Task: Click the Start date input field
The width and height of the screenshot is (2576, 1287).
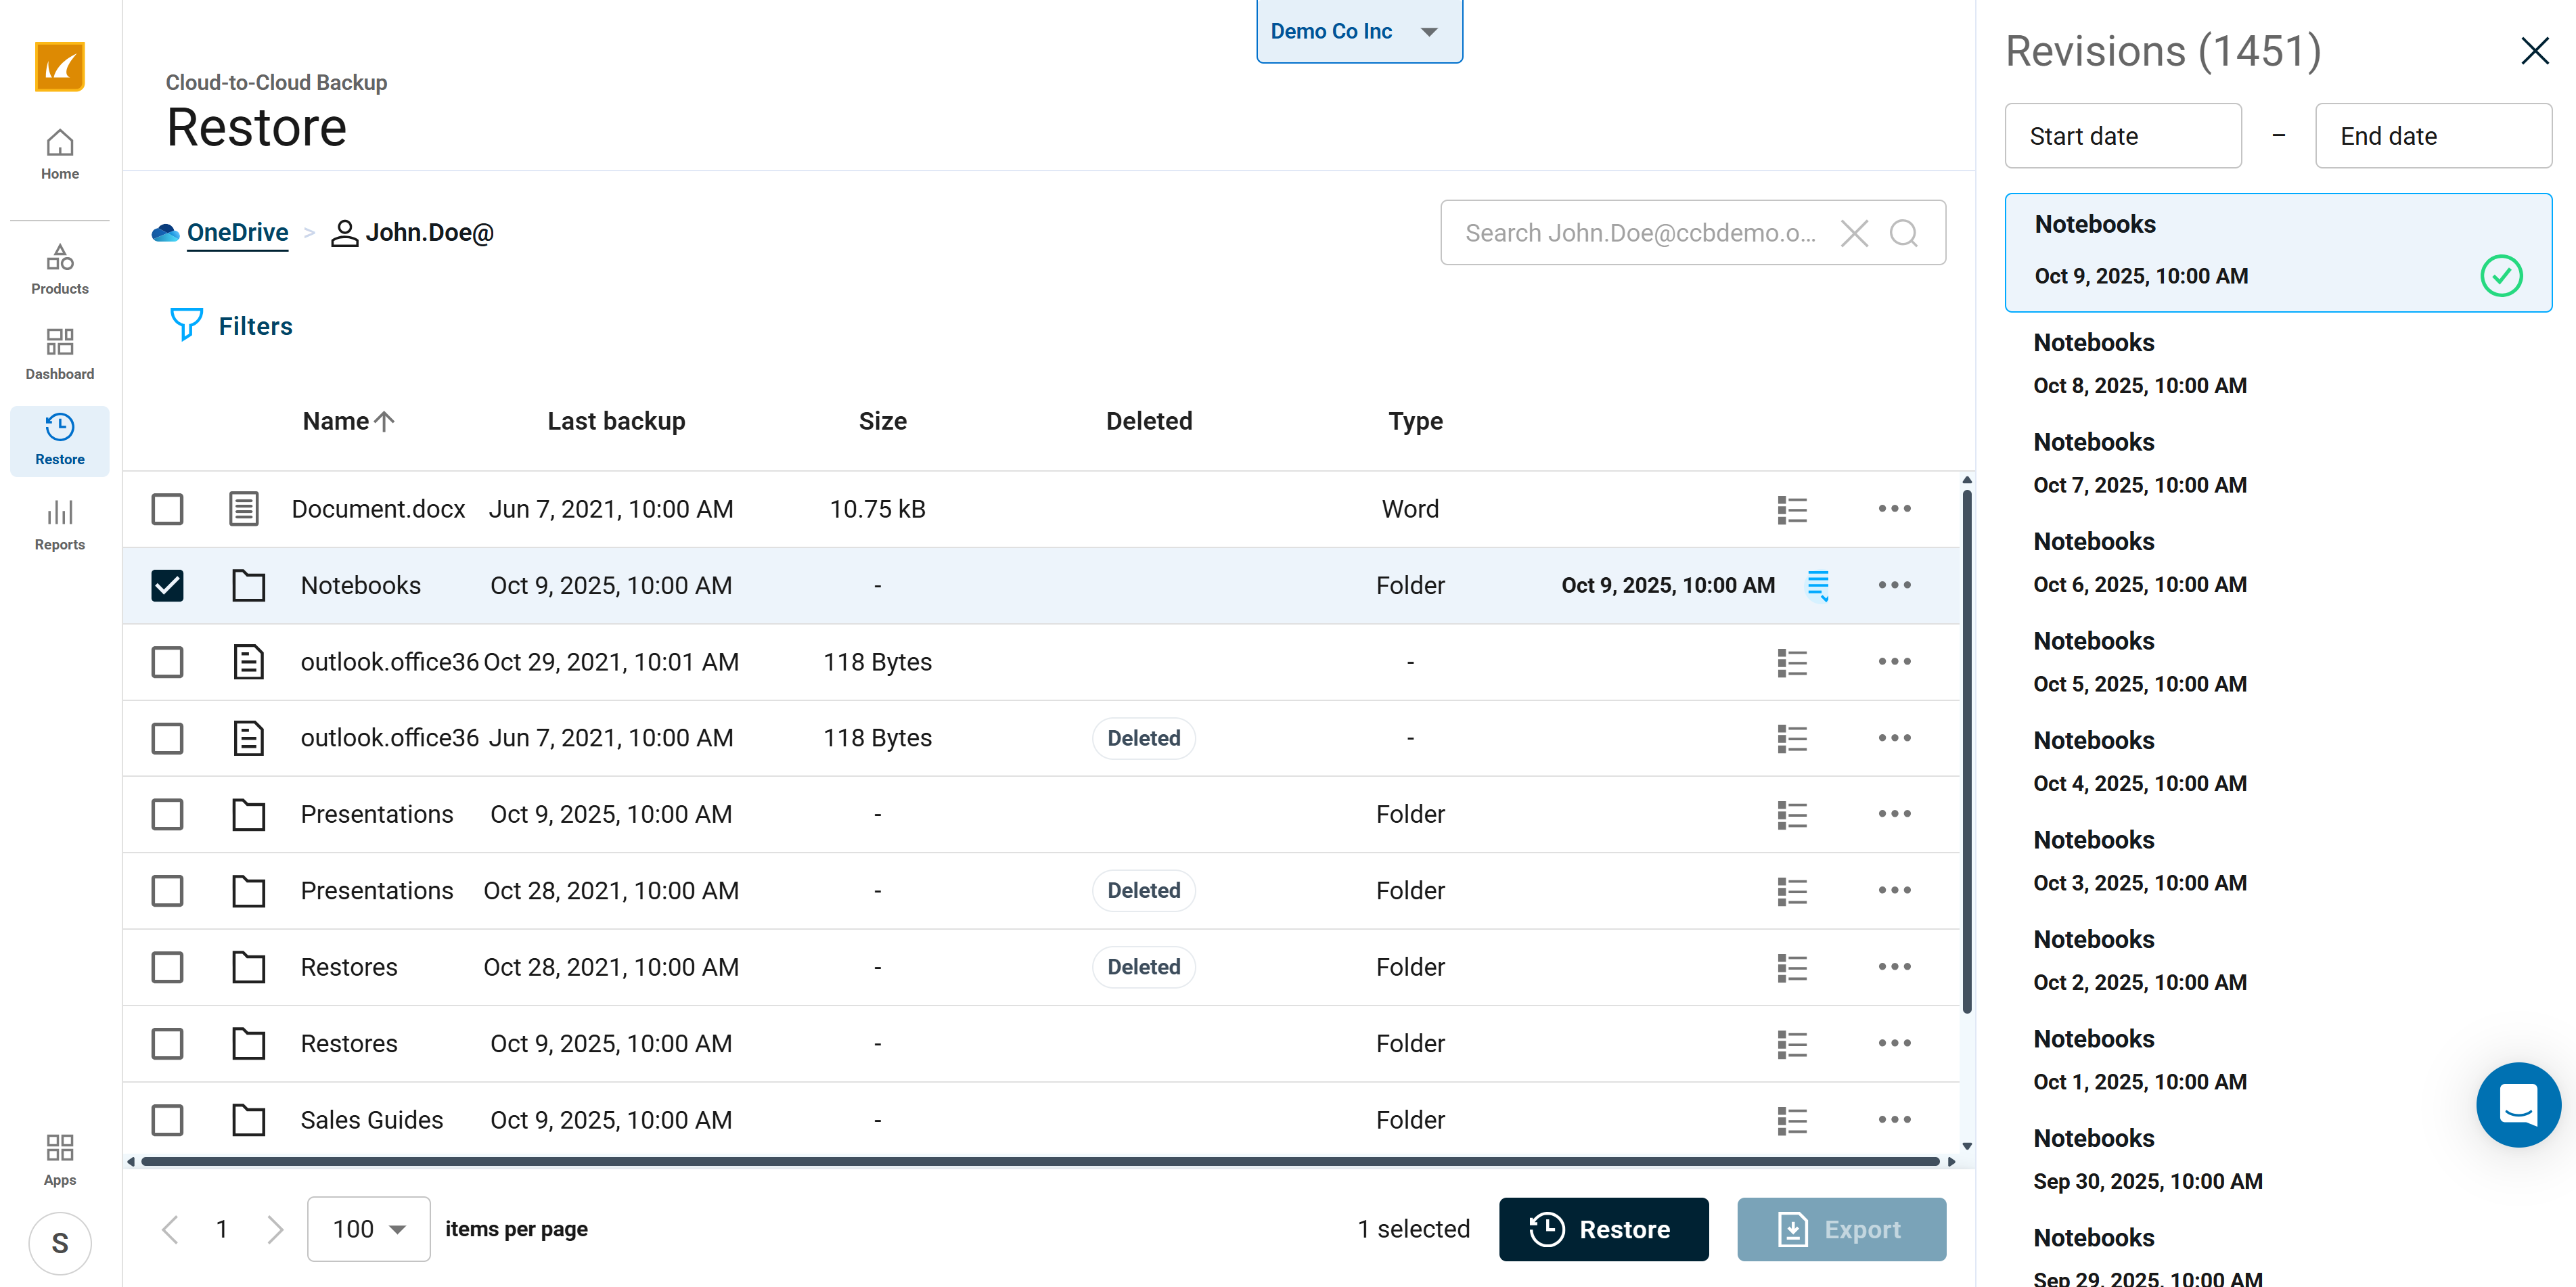Action: [x=2122, y=136]
